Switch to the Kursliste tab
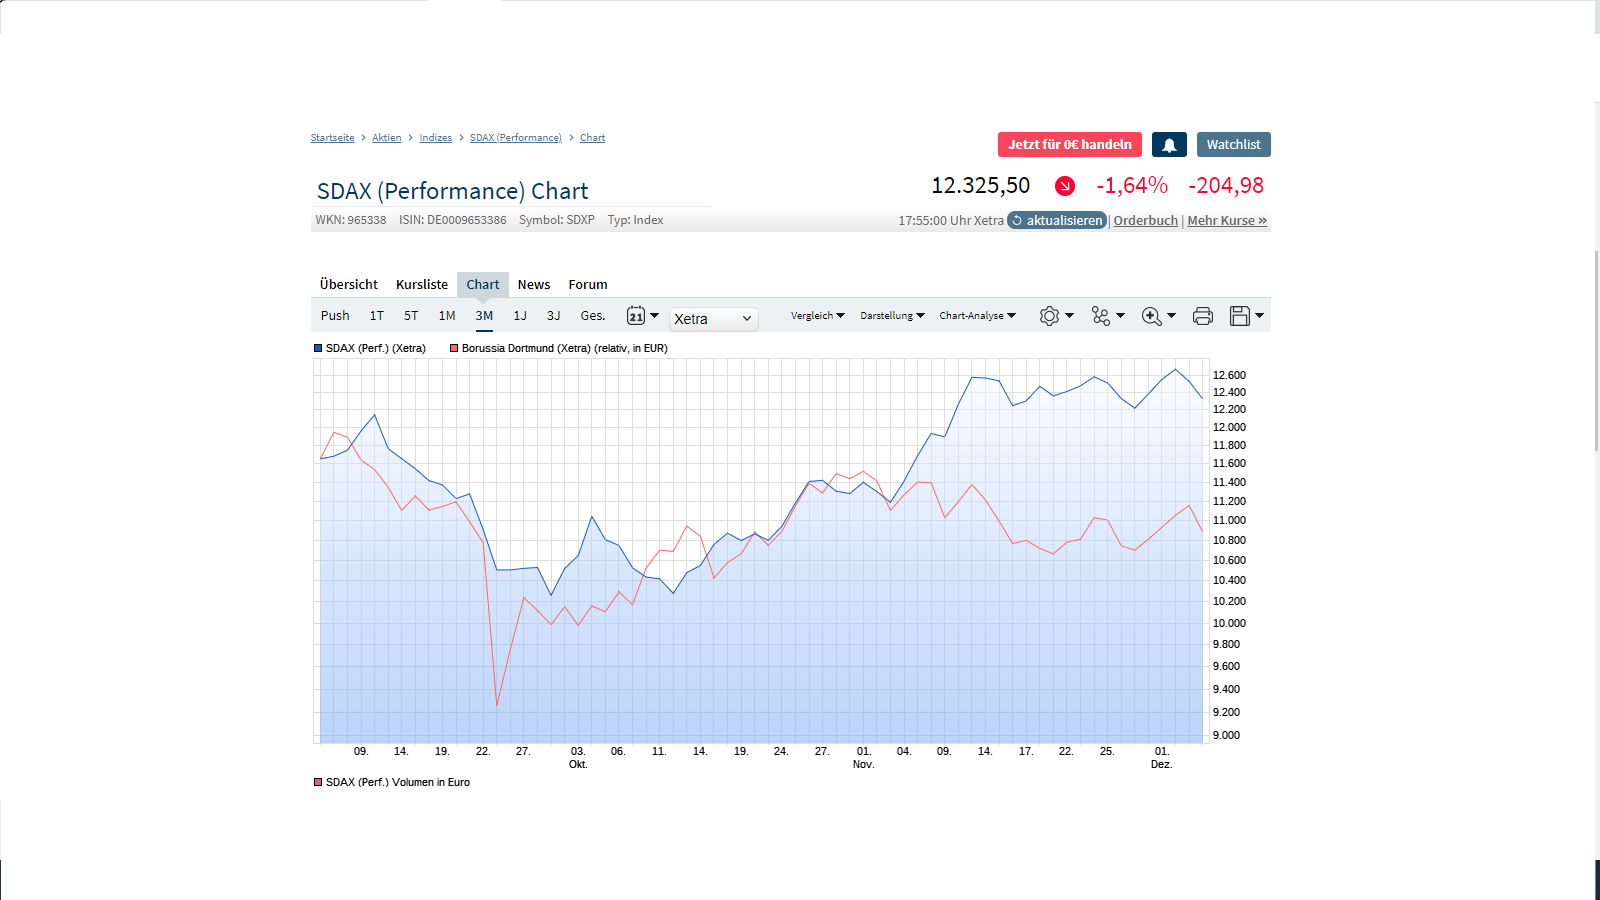Viewport: 1600px width, 900px height. (x=422, y=285)
